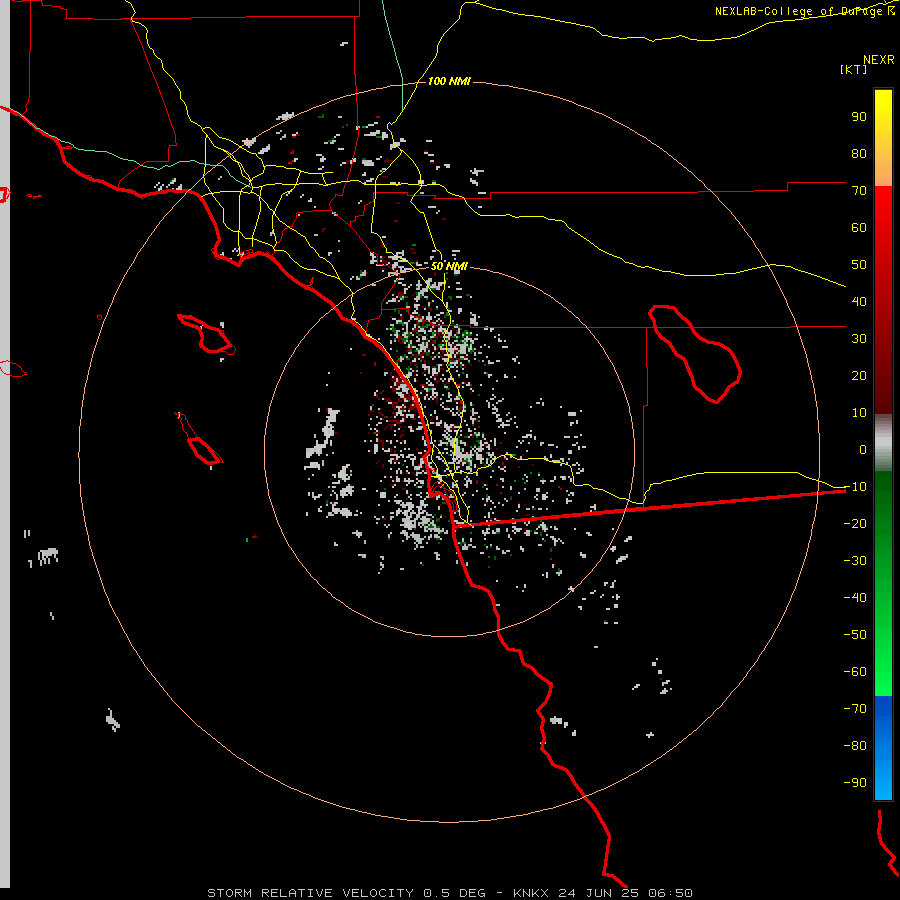Click the 0.5 DEG elevation text
This screenshot has width=900, height=900.
[455, 893]
